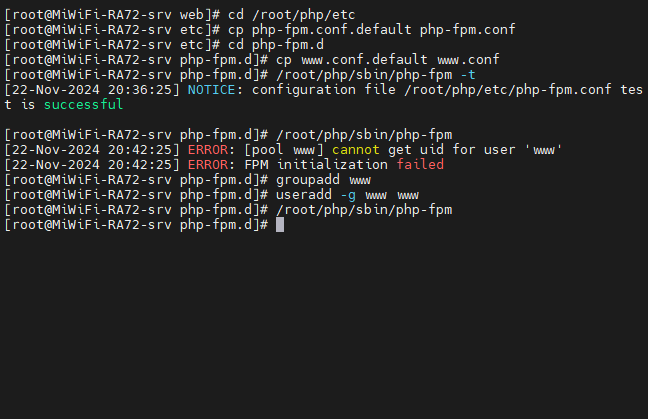Click the cyan '-g' option
Screen dimensions: 648x419
click(x=348, y=195)
